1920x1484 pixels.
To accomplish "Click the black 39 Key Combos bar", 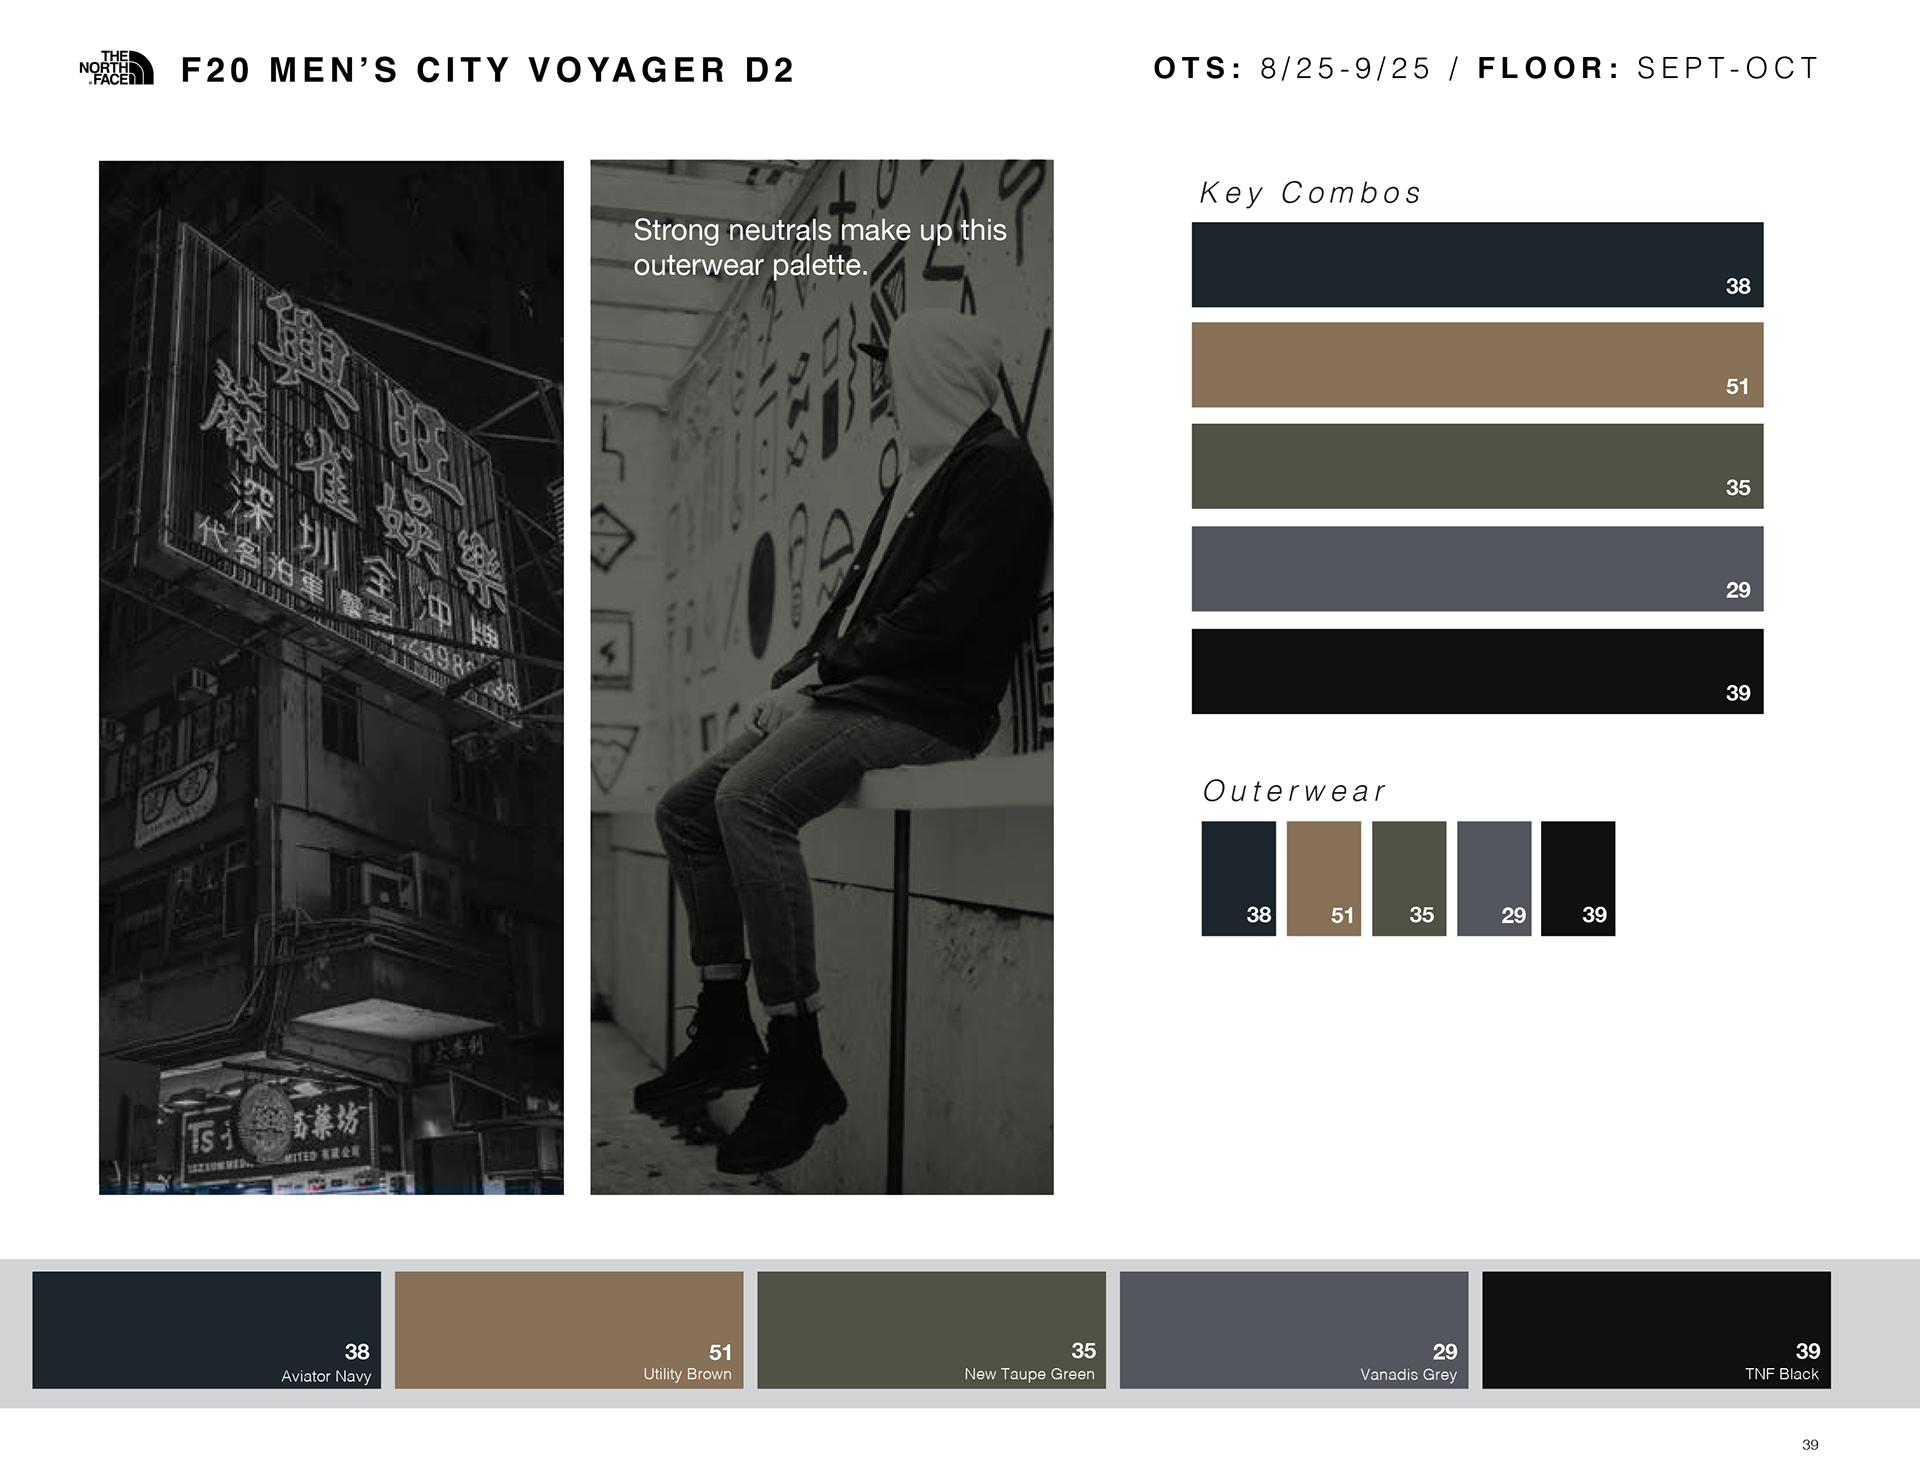I will pyautogui.click(x=1477, y=671).
